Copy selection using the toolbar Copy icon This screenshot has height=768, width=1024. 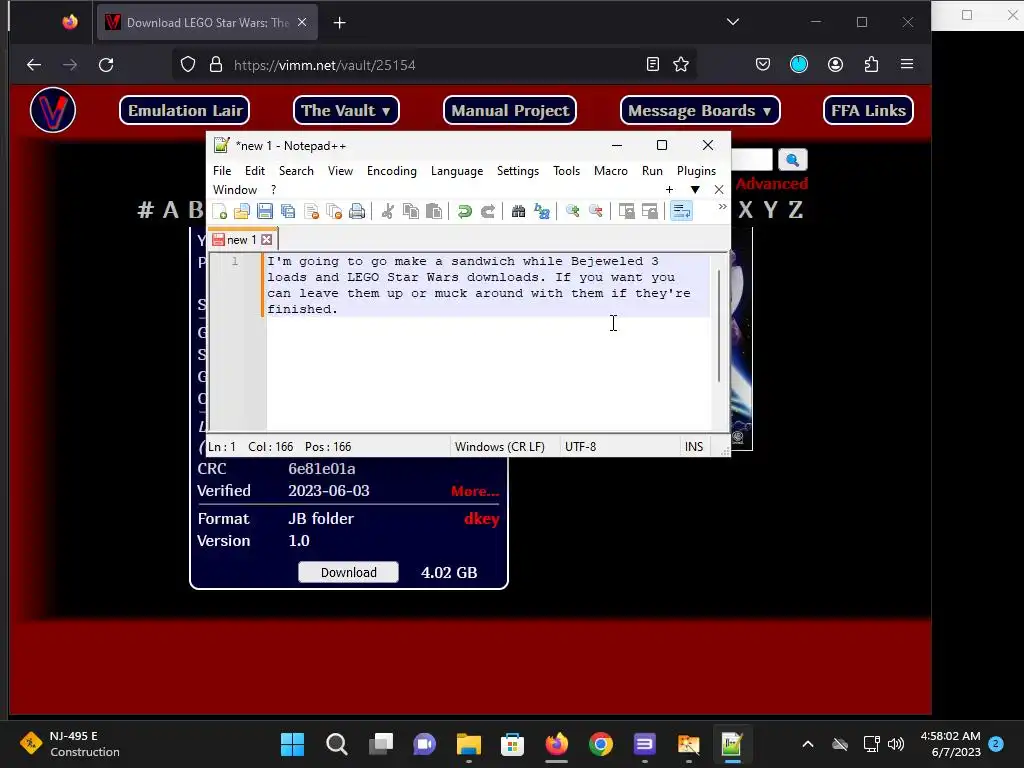pos(411,212)
